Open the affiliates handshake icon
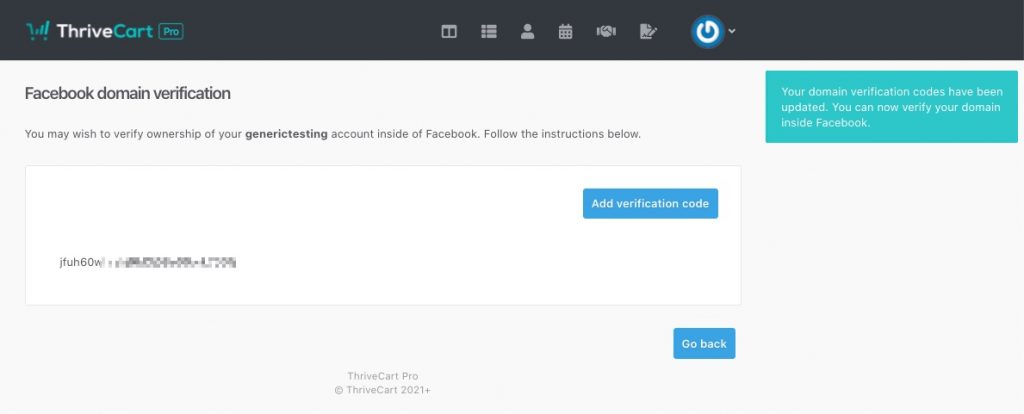1024x414 pixels. (606, 31)
